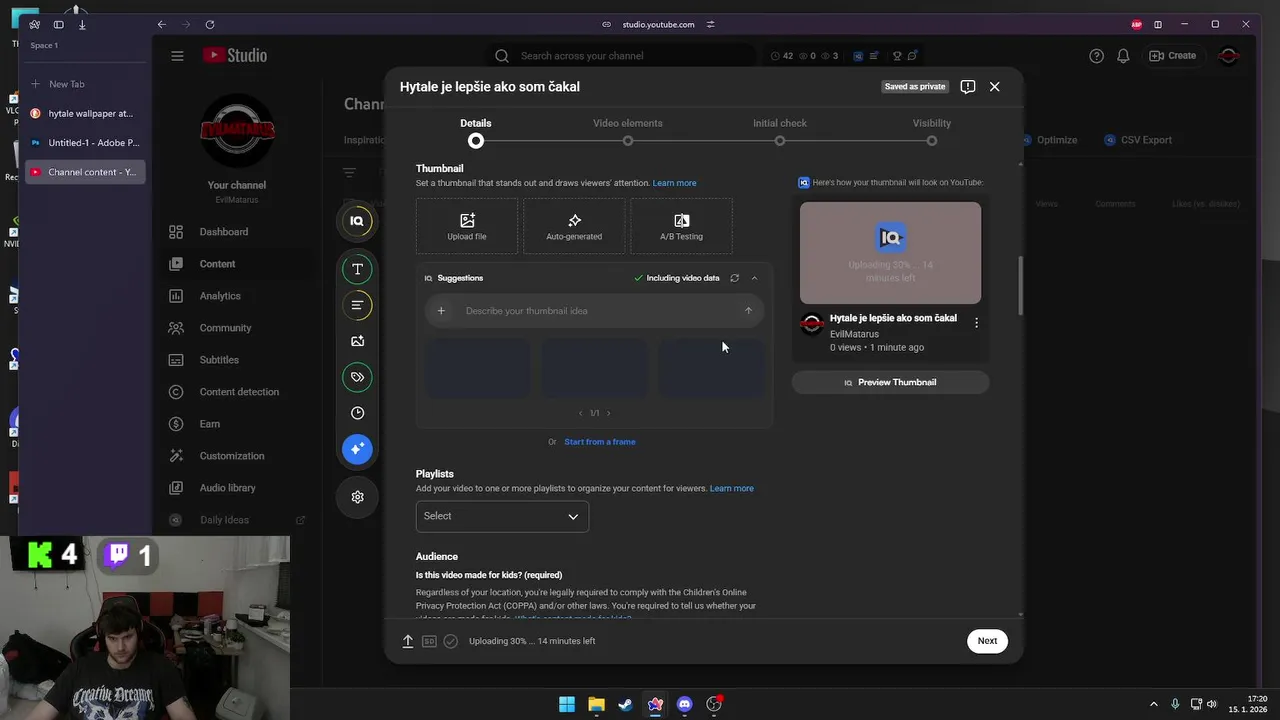Open File Explorer from the taskbar
The height and width of the screenshot is (720, 1280).
tap(596, 704)
